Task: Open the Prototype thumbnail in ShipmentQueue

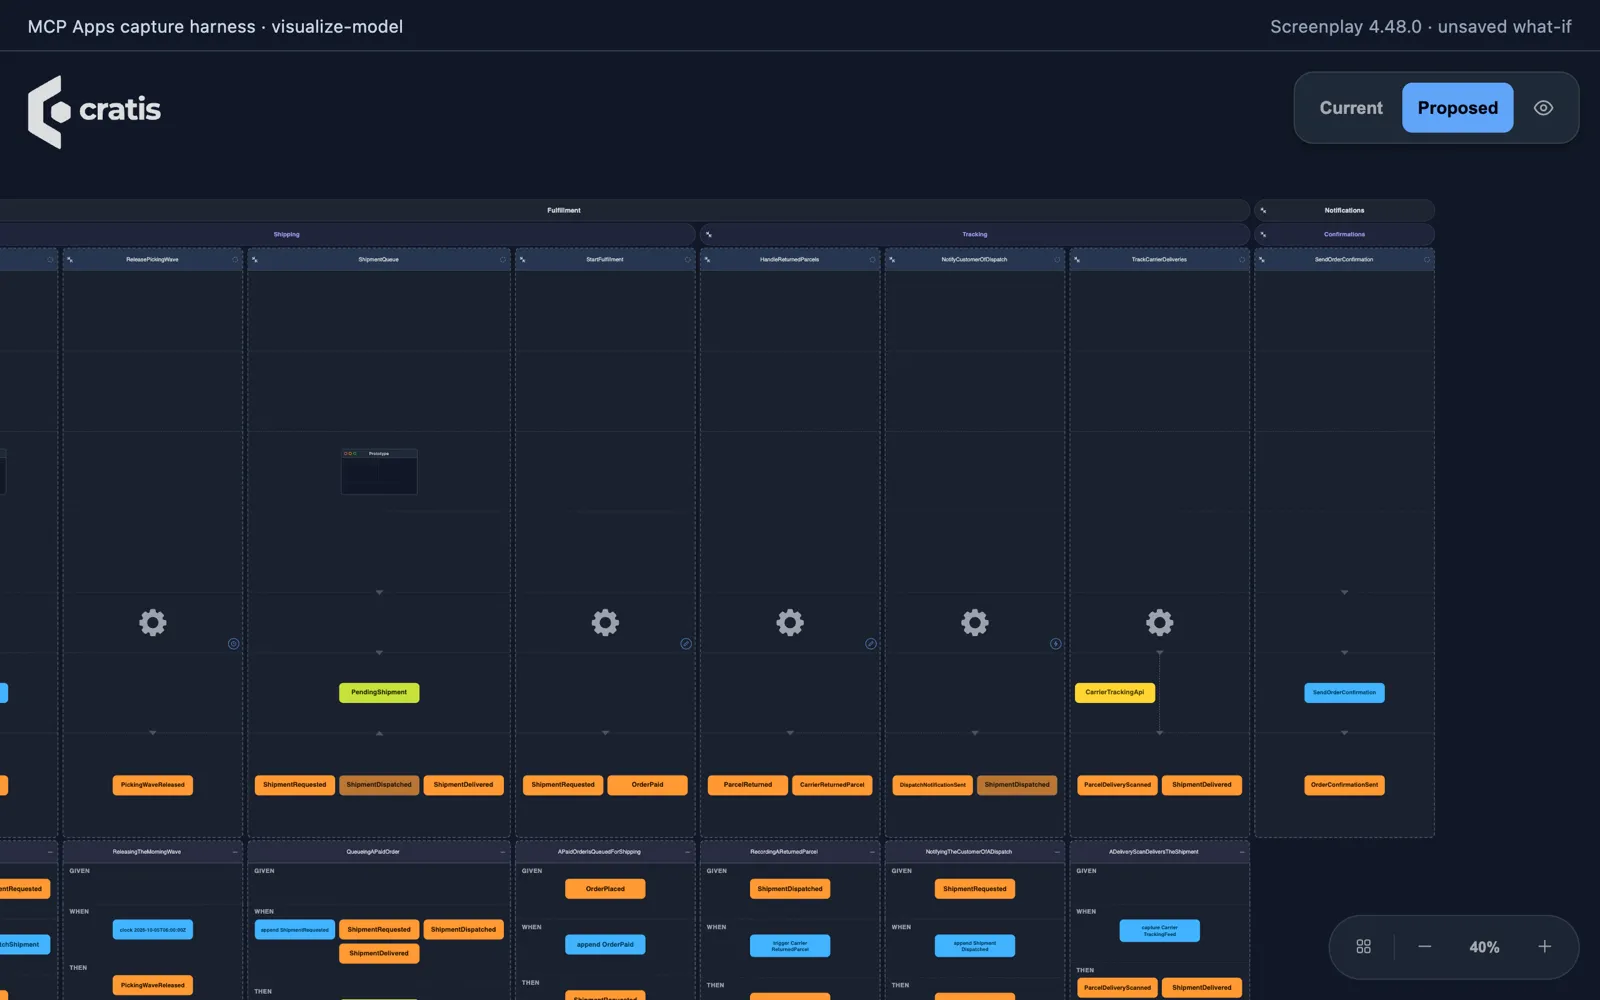Action: tap(379, 472)
